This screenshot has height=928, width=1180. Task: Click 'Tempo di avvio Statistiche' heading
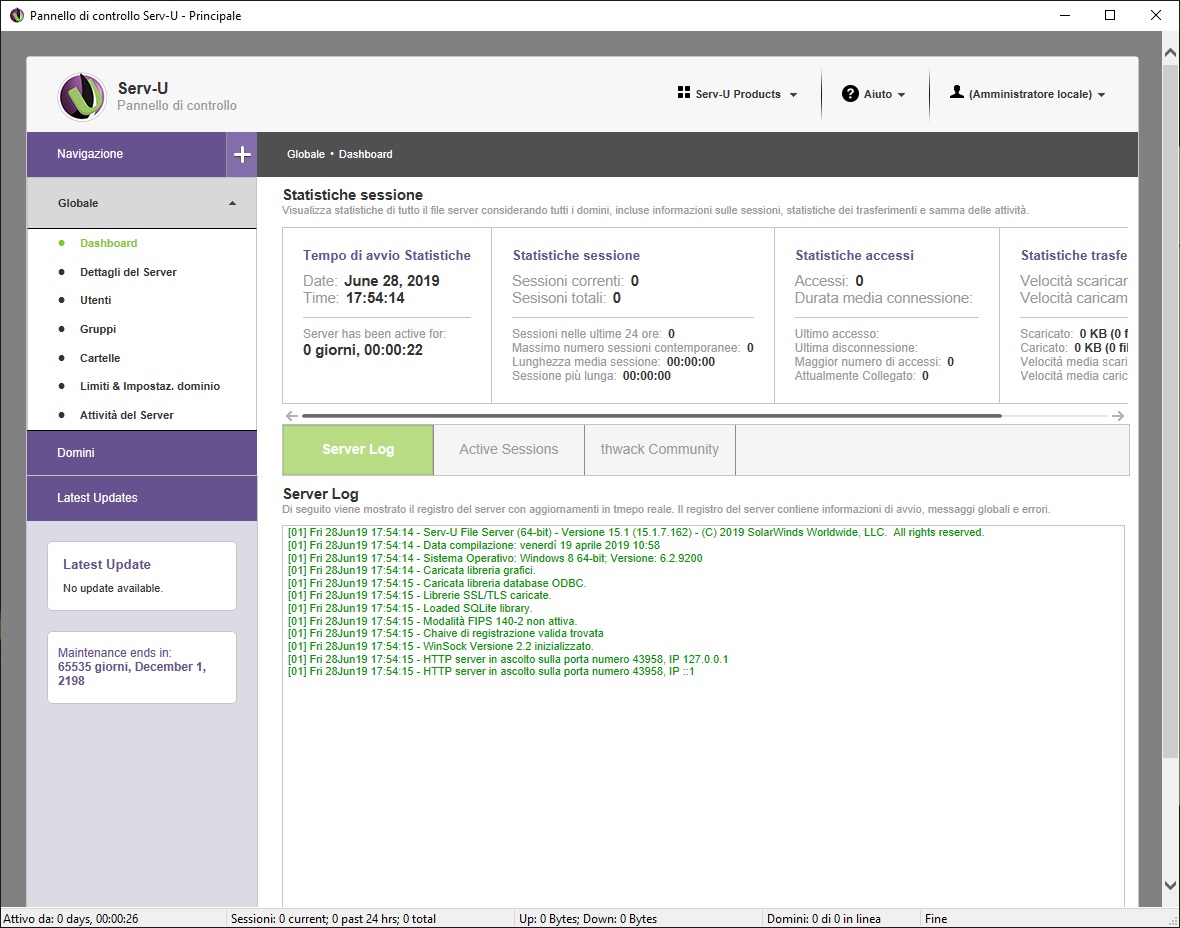387,255
